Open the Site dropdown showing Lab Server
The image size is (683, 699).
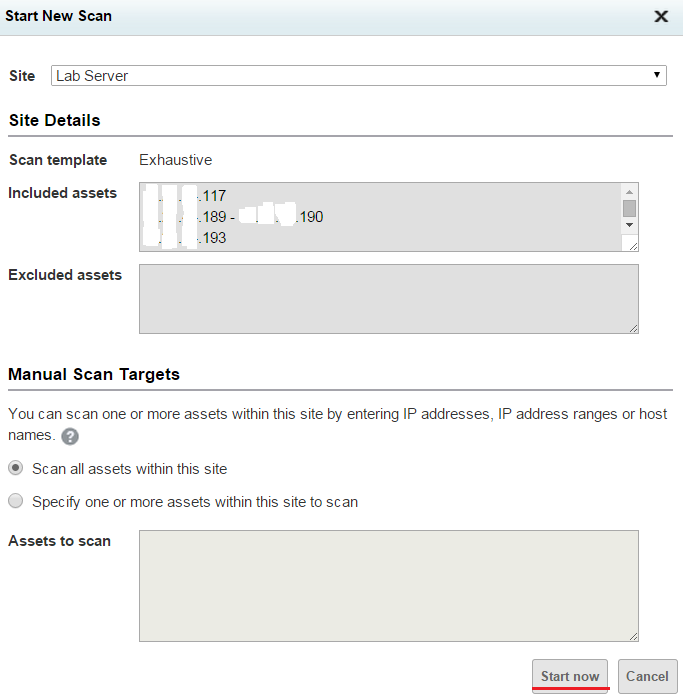point(358,76)
